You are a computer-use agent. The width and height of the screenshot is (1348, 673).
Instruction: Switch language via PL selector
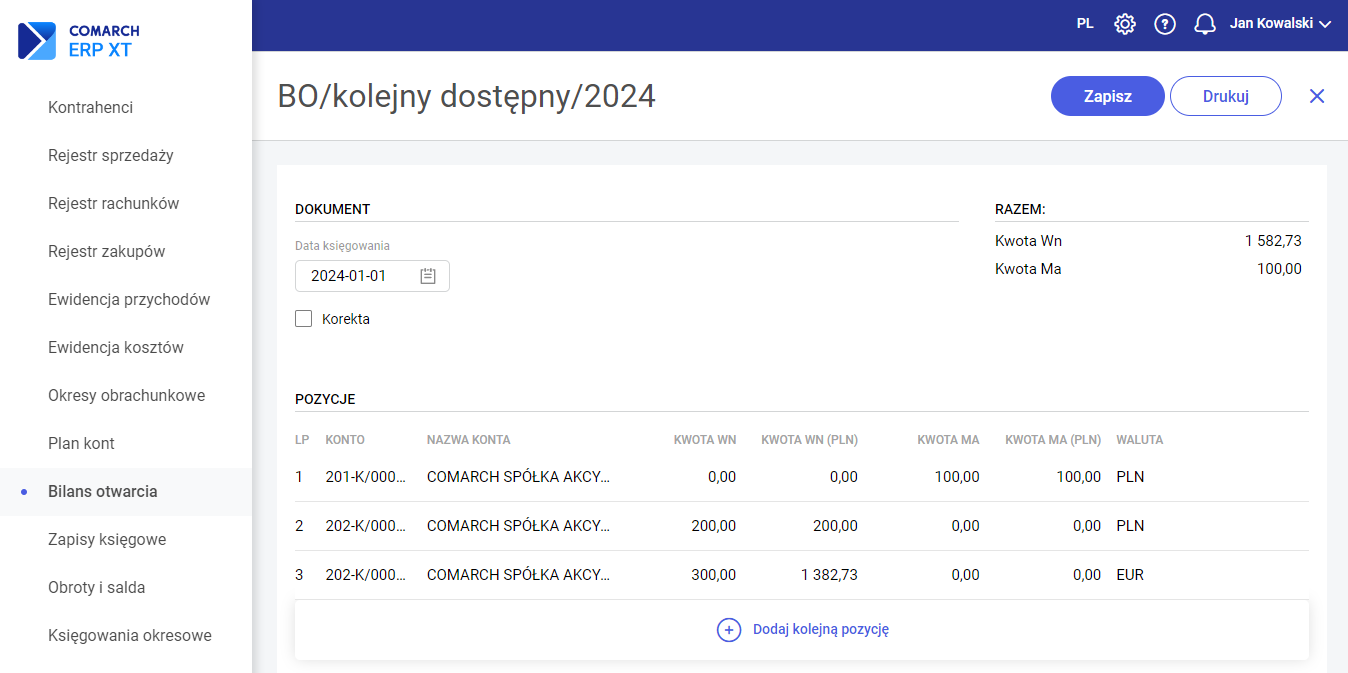pos(1085,24)
